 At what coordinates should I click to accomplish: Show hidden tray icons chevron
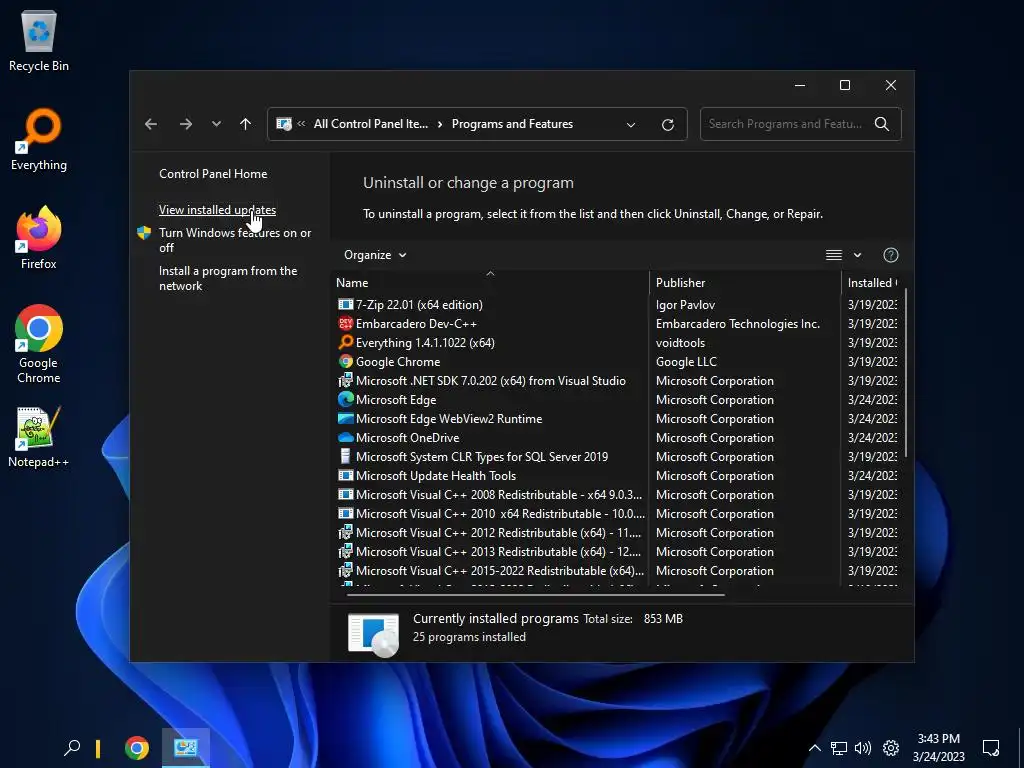point(814,748)
